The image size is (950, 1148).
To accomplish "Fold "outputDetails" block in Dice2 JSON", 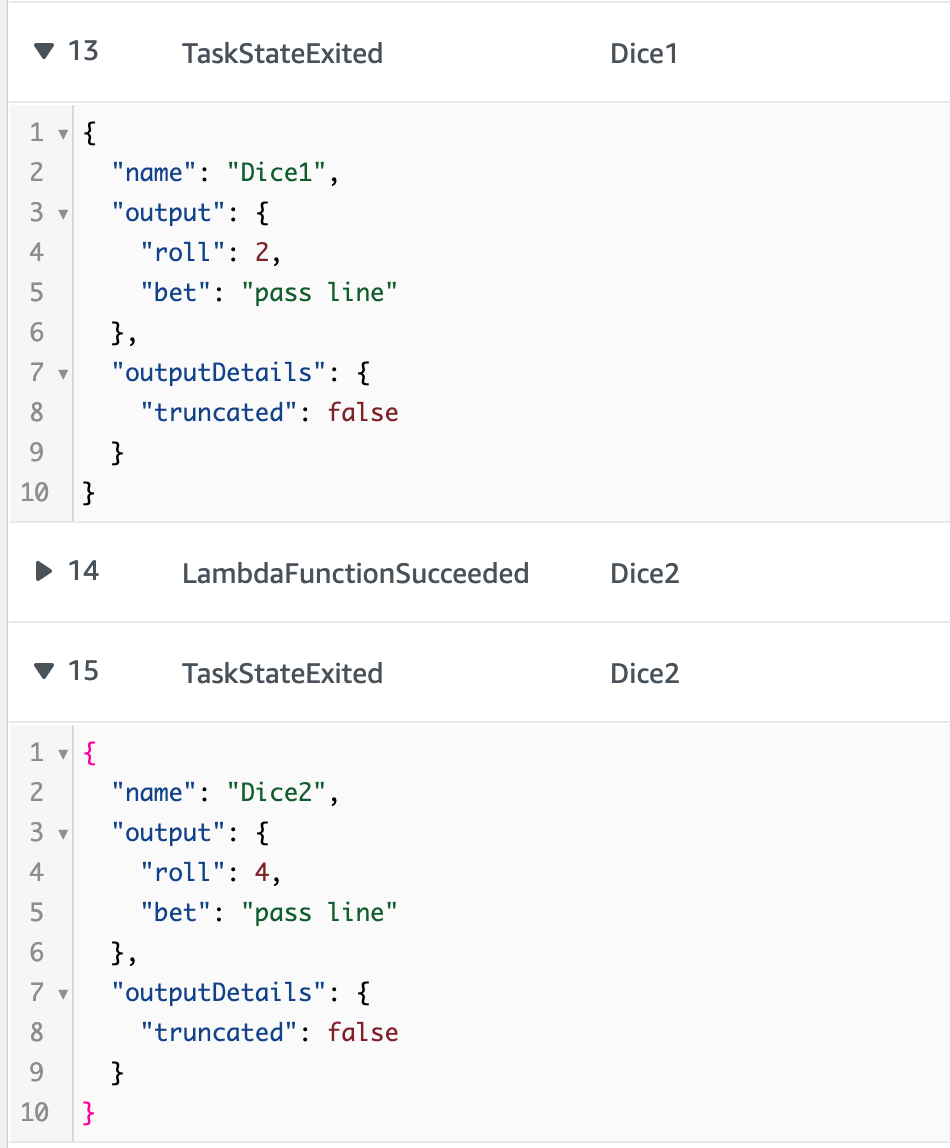I will [x=63, y=994].
